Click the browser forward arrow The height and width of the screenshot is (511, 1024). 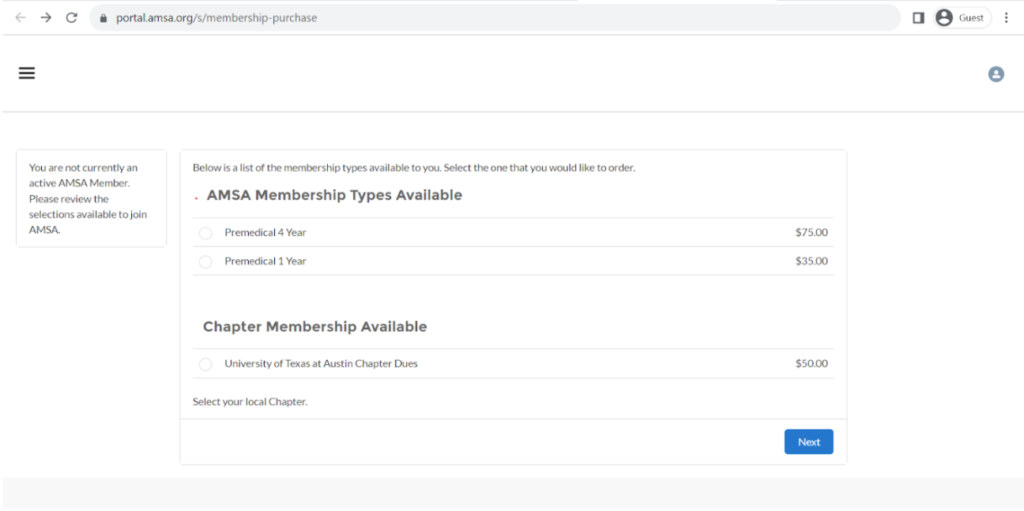[x=46, y=18]
